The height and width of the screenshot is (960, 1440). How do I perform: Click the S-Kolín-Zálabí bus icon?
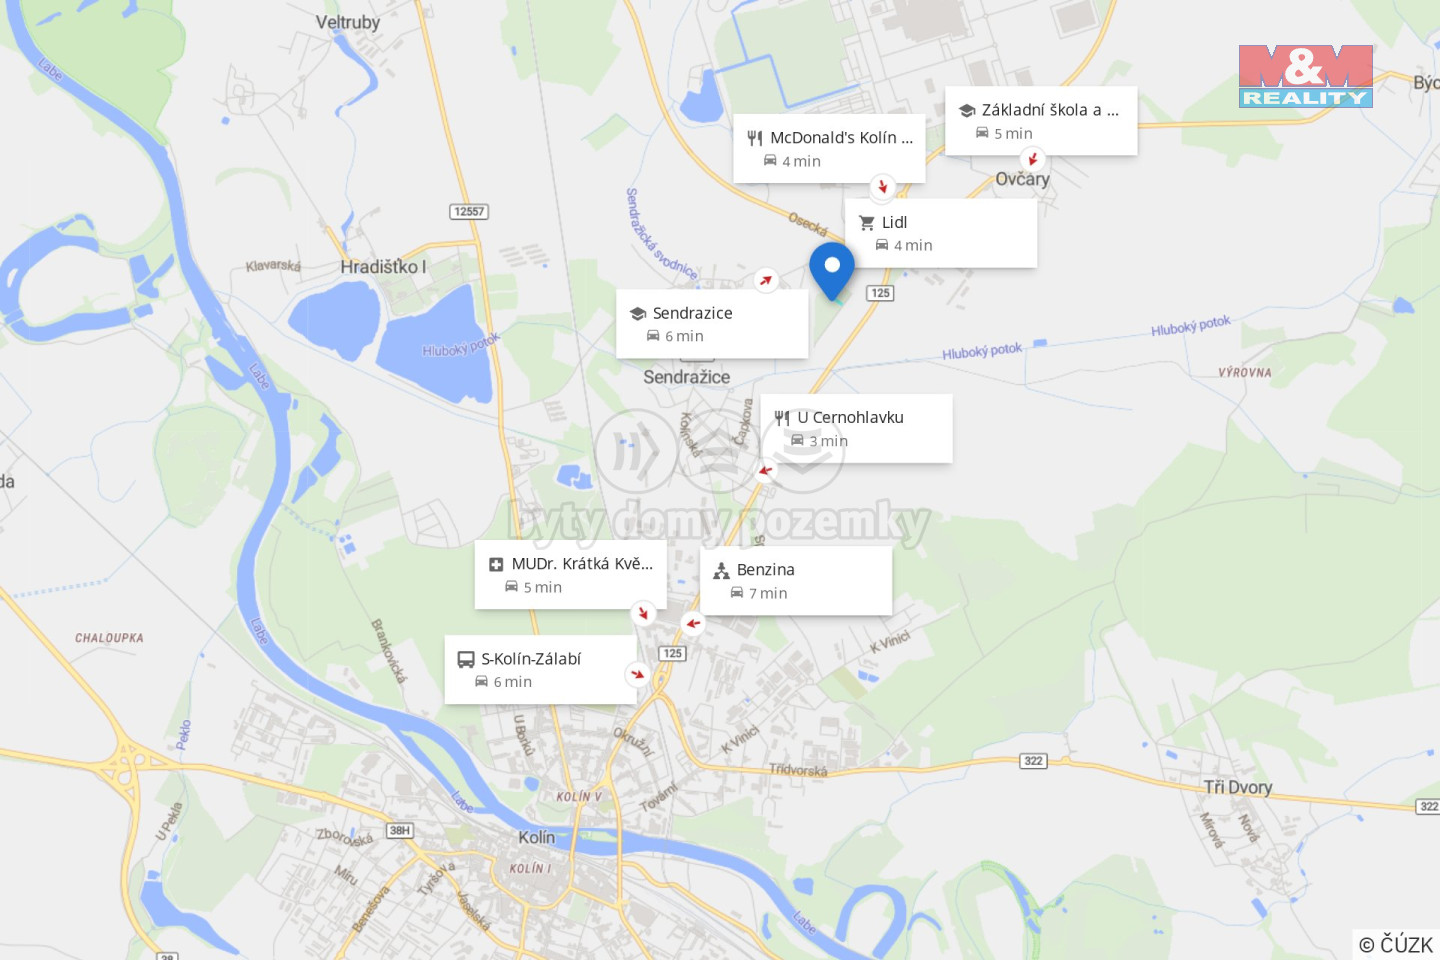coord(466,660)
